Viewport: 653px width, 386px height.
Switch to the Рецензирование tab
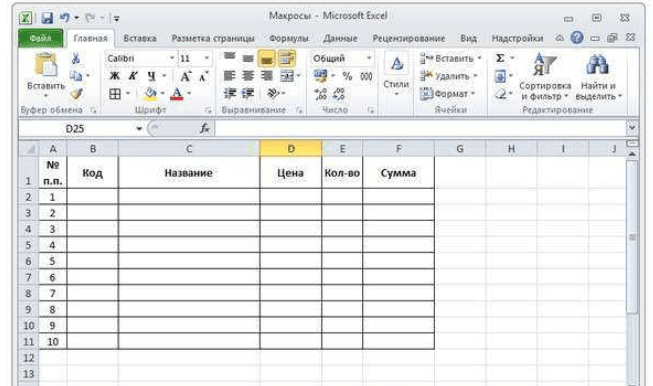pyautogui.click(x=409, y=38)
